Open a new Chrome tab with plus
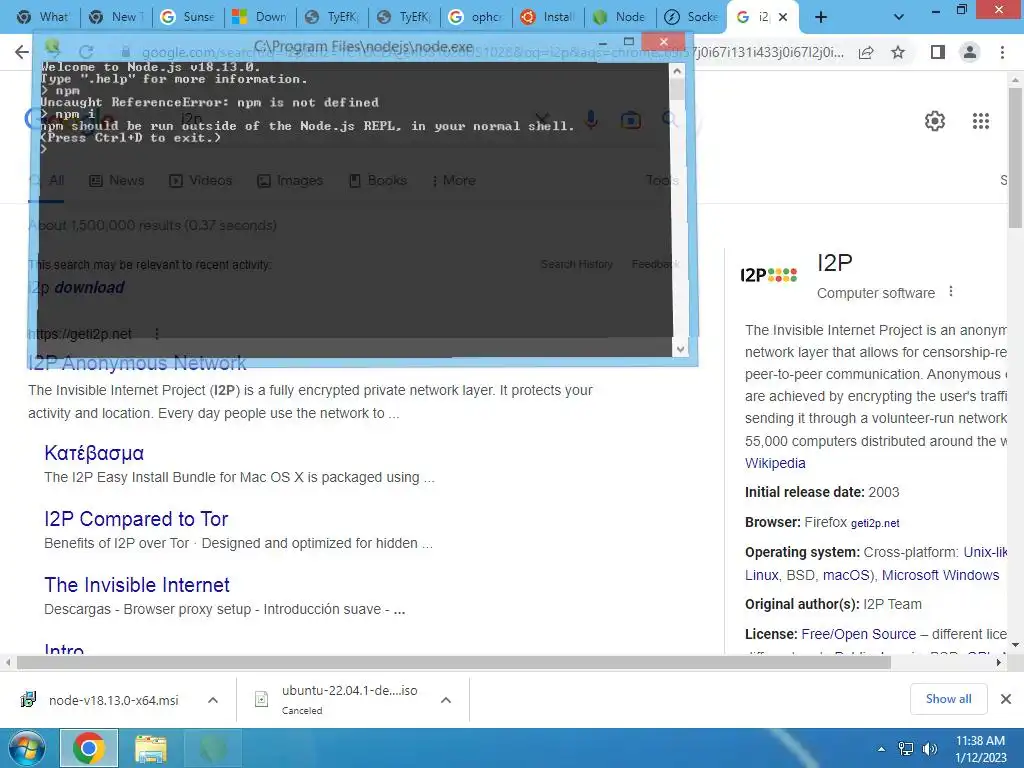The height and width of the screenshot is (768, 1024). pyautogui.click(x=821, y=17)
